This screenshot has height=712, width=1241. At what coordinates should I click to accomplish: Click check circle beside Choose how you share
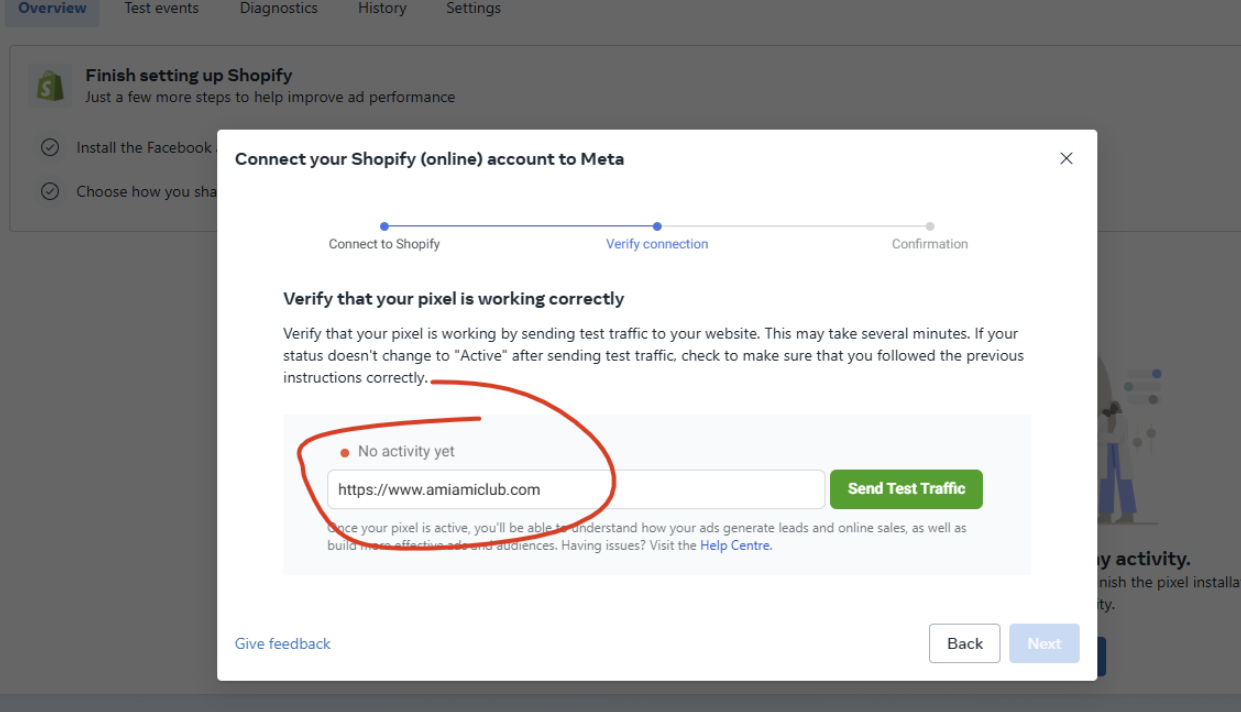(x=50, y=191)
